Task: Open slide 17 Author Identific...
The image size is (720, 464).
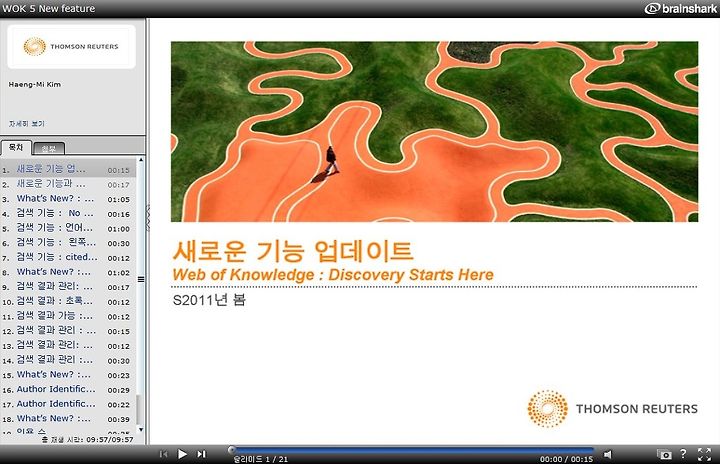Action: 68,405
